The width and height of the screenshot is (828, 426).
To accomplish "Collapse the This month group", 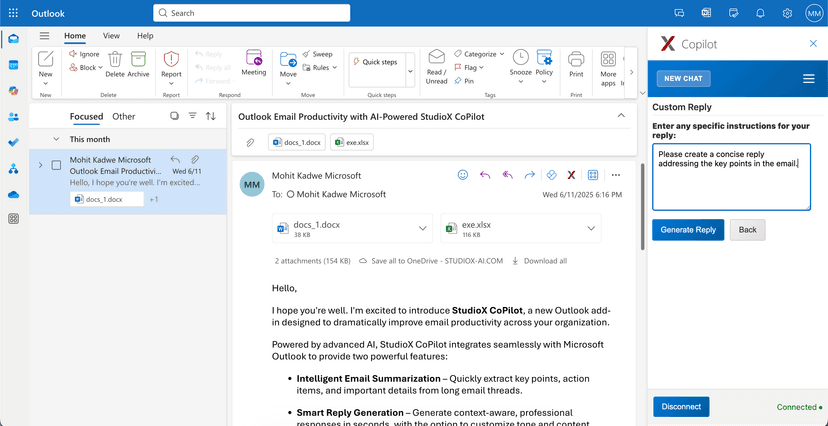I will tap(56, 139).
